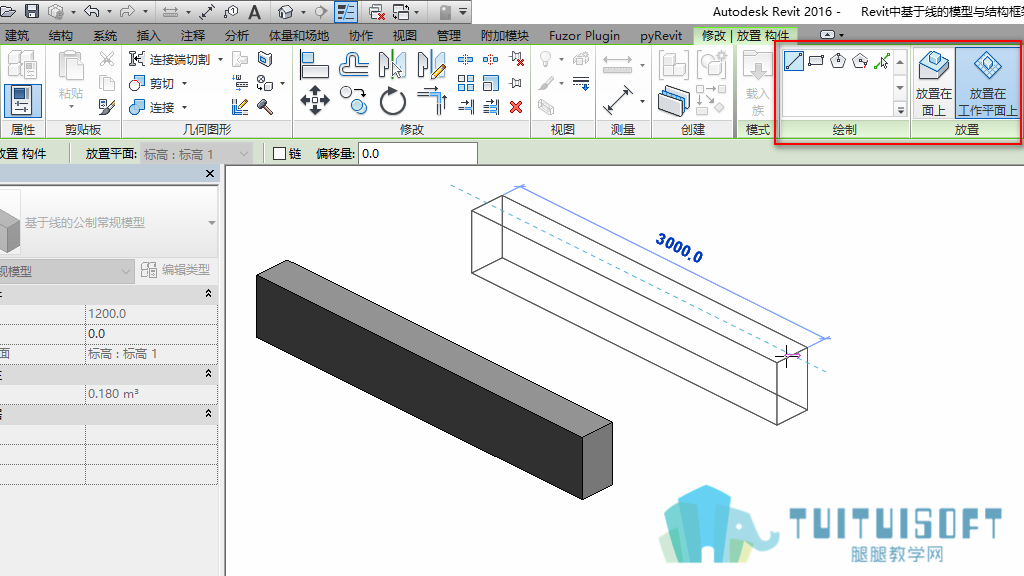
Task: Choose the Pick Lines tool in 绘制 panel
Action: pyautogui.click(x=882, y=61)
